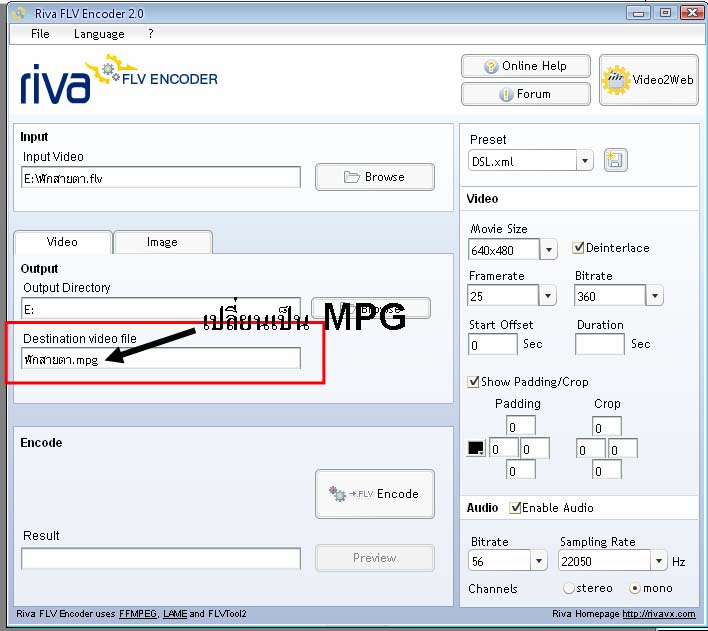Open Online Help
Image resolution: width=708 pixels, height=631 pixels.
pos(526,66)
